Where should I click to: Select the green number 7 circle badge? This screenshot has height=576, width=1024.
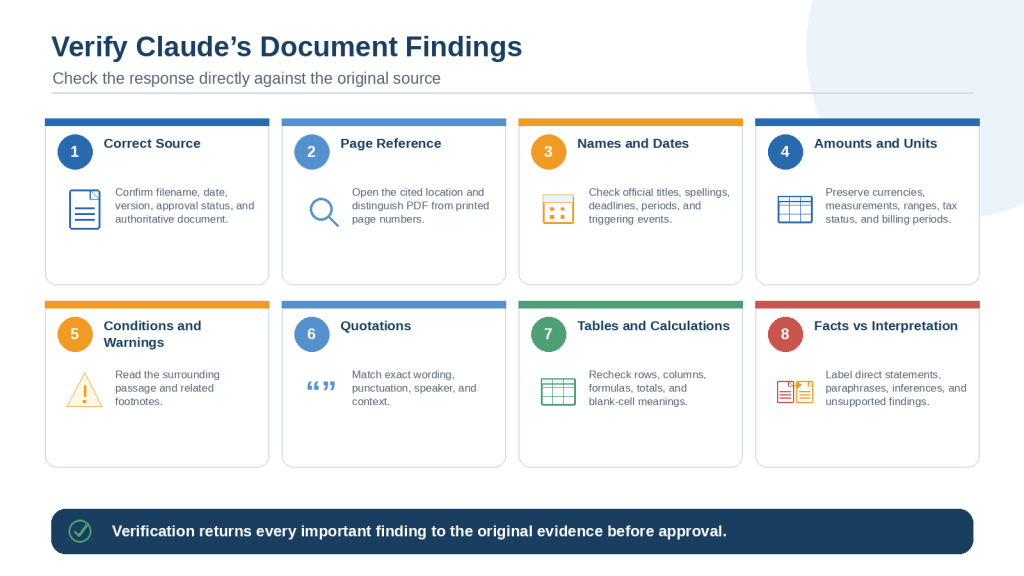click(x=549, y=334)
